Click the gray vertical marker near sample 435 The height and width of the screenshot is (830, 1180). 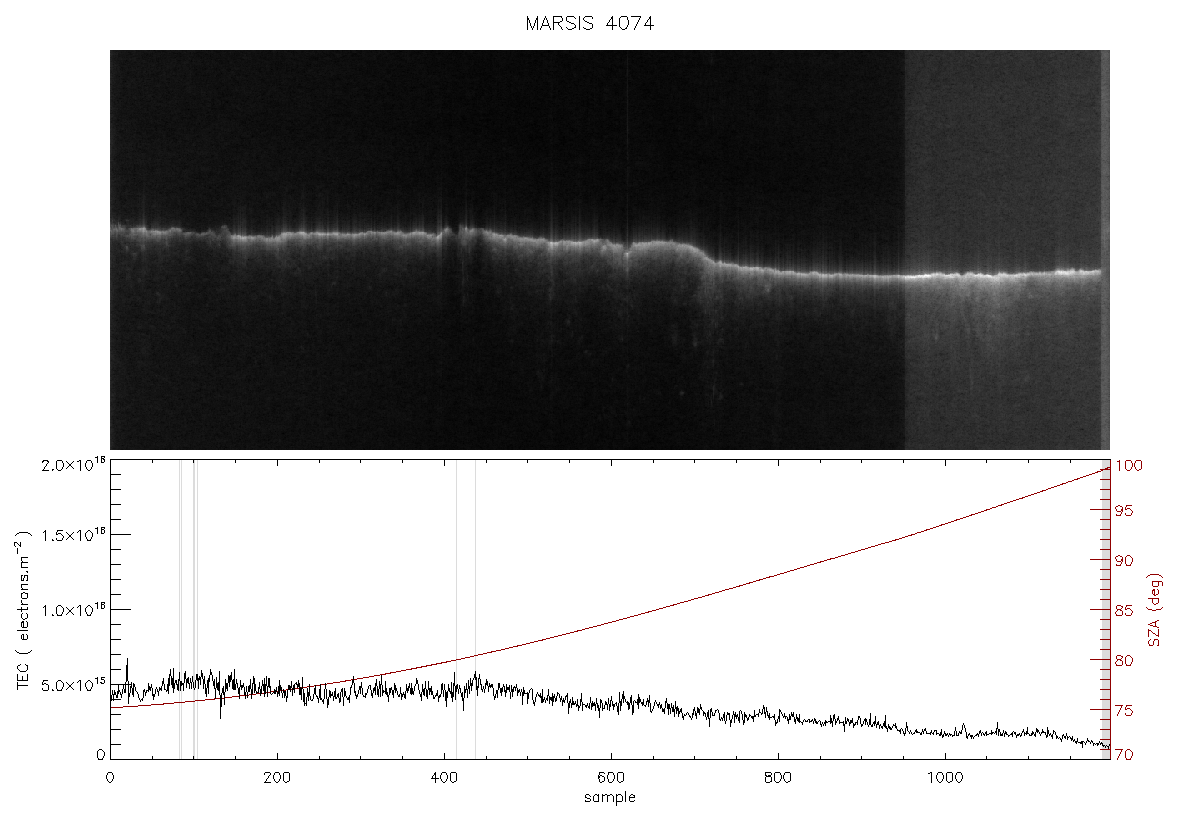pos(475,610)
